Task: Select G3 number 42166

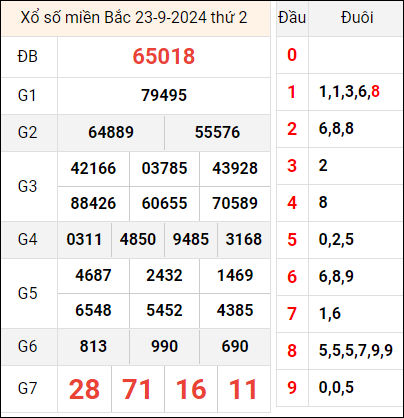Action: coord(93,168)
